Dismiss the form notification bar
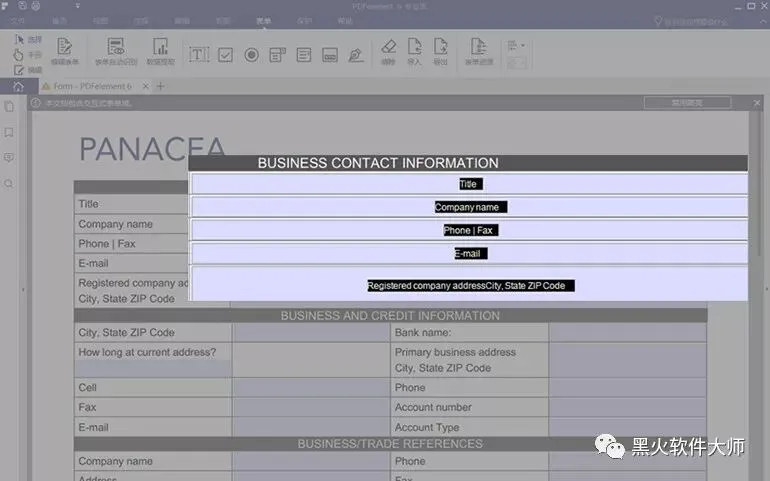Image resolution: width=770 pixels, height=481 pixels. (x=757, y=103)
